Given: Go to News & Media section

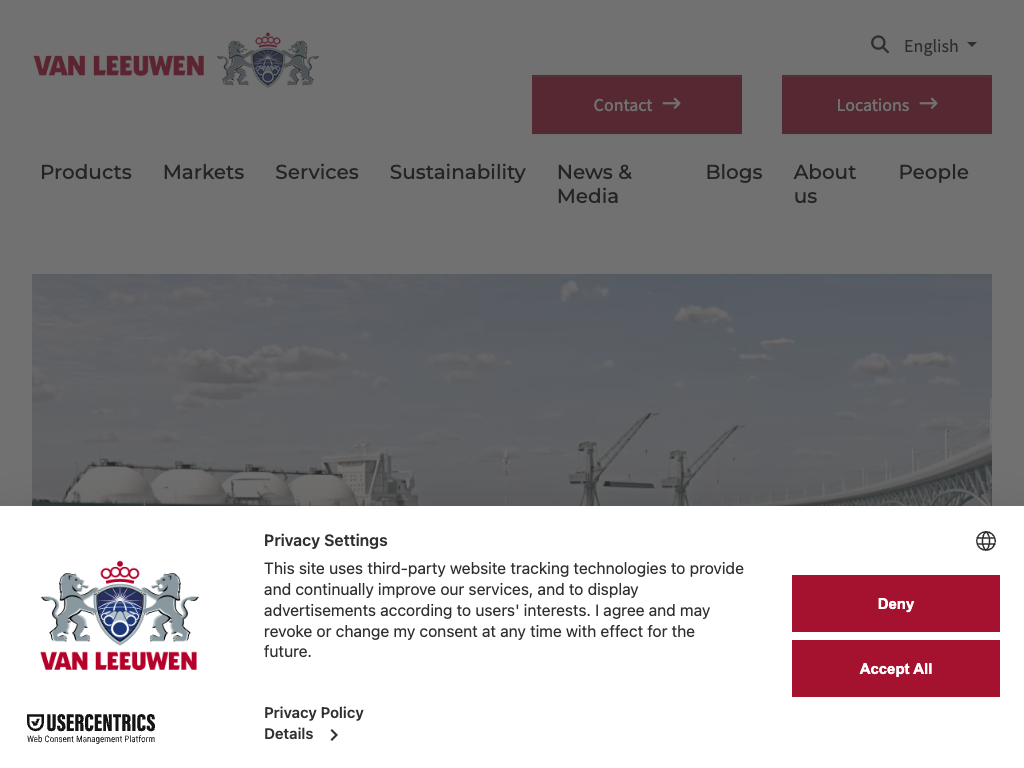Looking at the screenshot, I should coord(594,184).
